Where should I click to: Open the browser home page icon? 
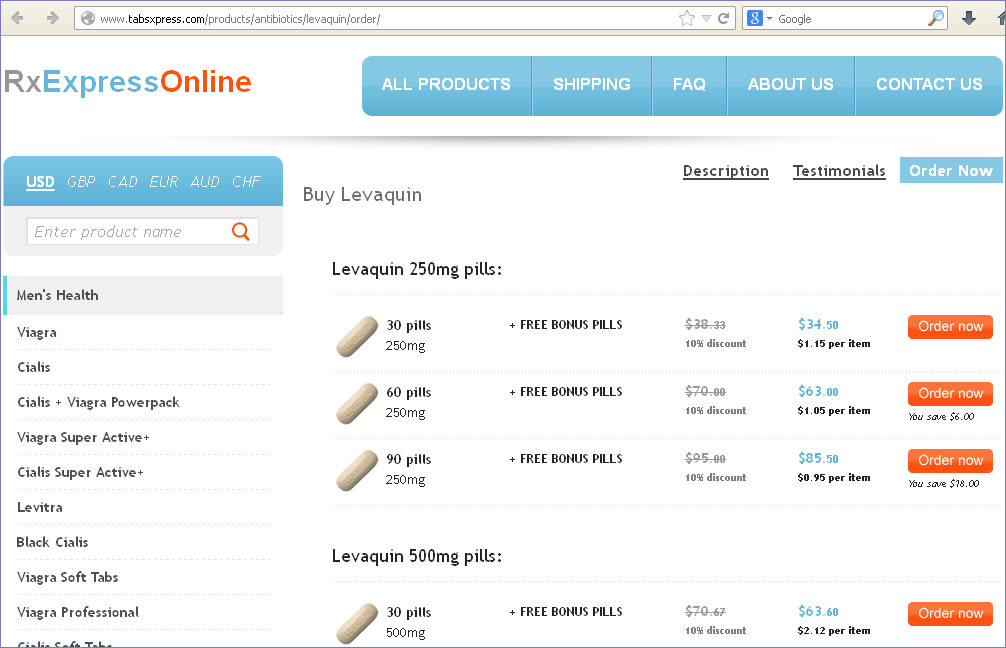(998, 18)
